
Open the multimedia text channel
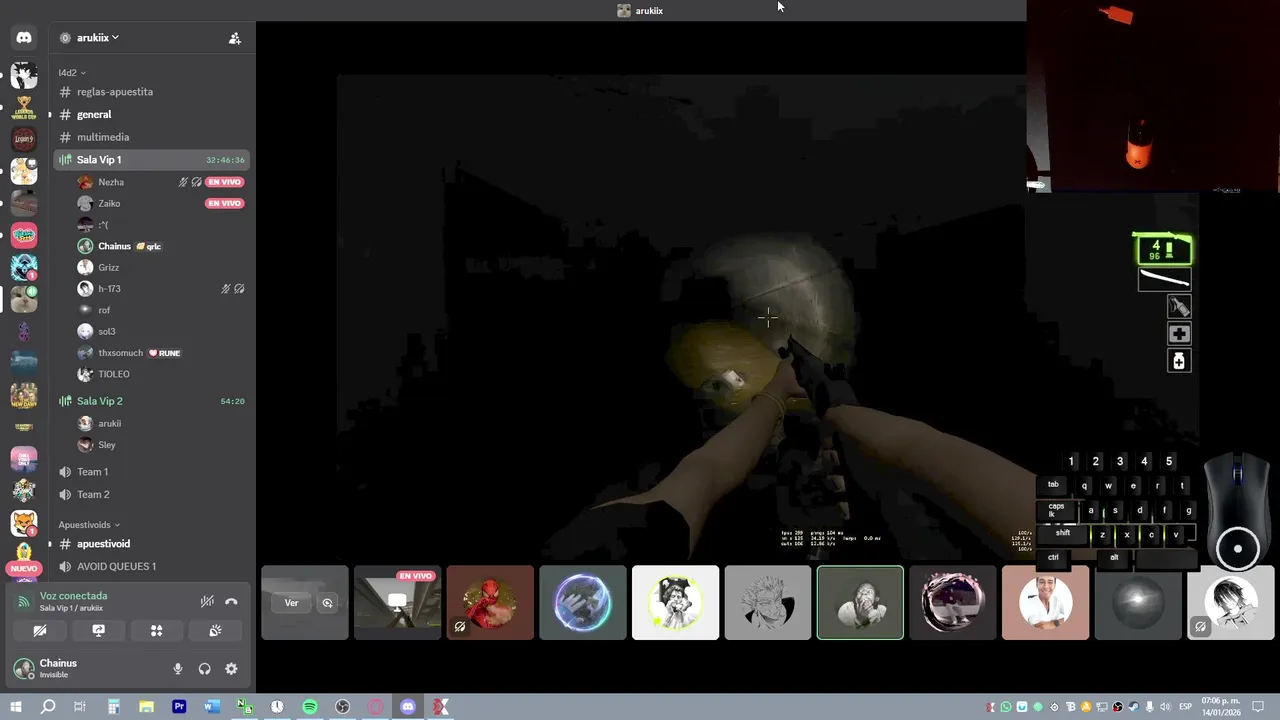(x=150, y=137)
